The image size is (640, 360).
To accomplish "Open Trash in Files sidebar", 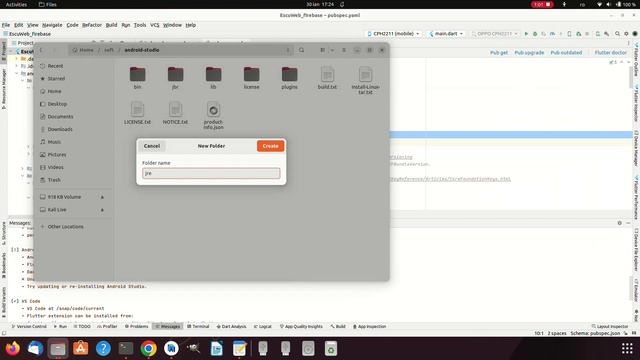I will (54, 180).
